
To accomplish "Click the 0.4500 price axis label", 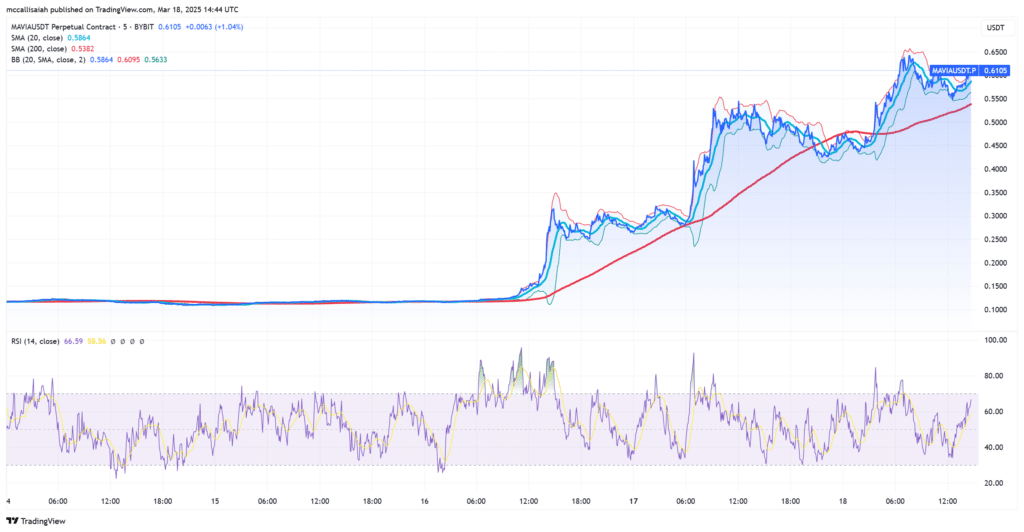I will (995, 146).
